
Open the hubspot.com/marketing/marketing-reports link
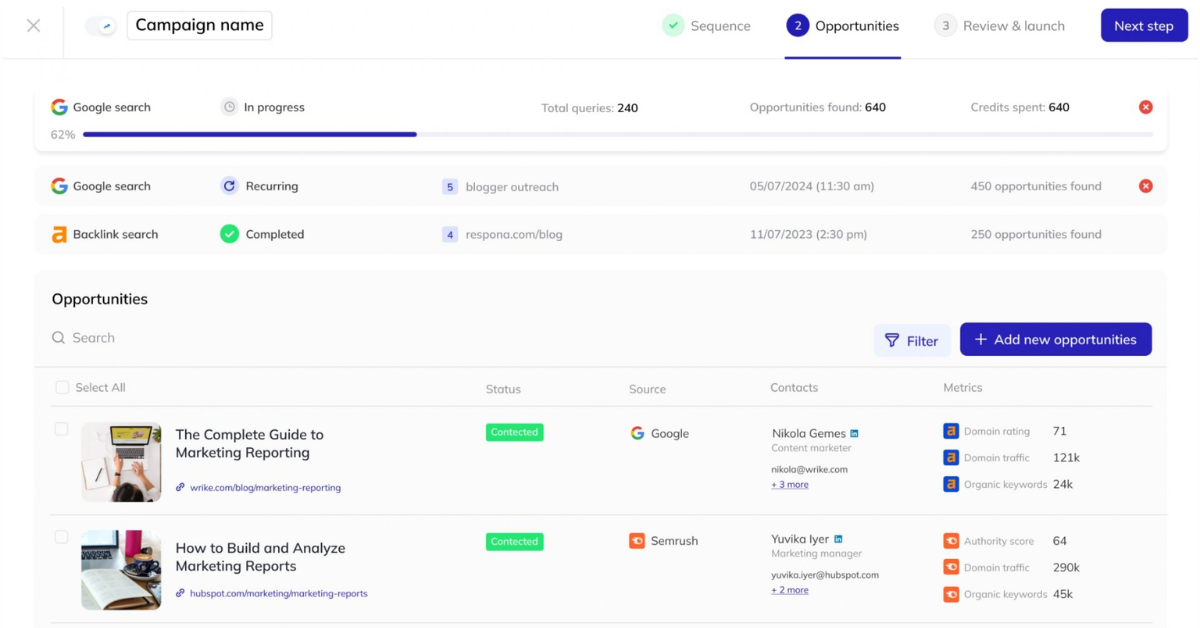pyautogui.click(x=278, y=593)
